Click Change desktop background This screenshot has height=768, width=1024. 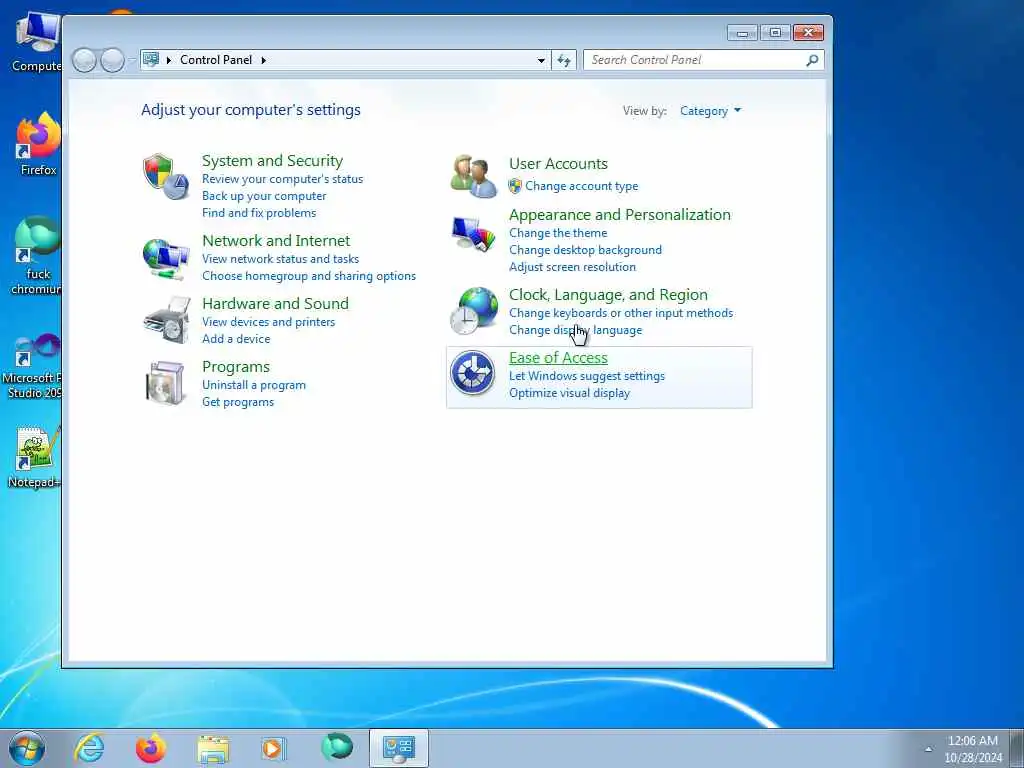(x=585, y=250)
